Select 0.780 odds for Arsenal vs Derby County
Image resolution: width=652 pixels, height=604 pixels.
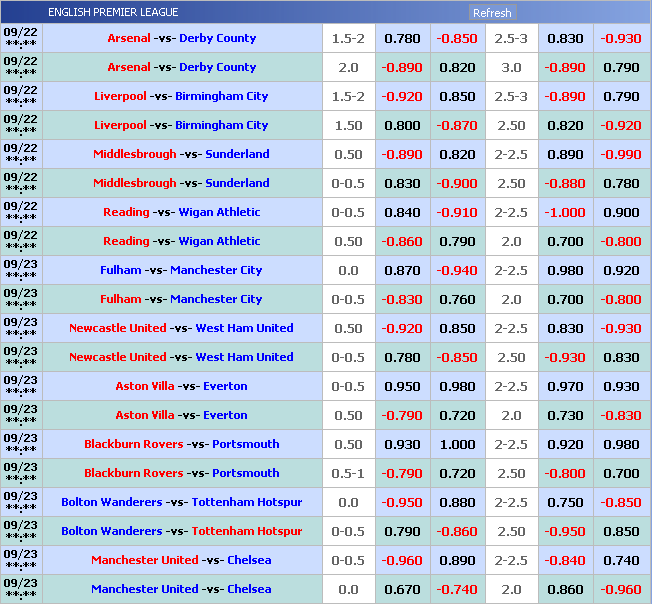pos(402,38)
